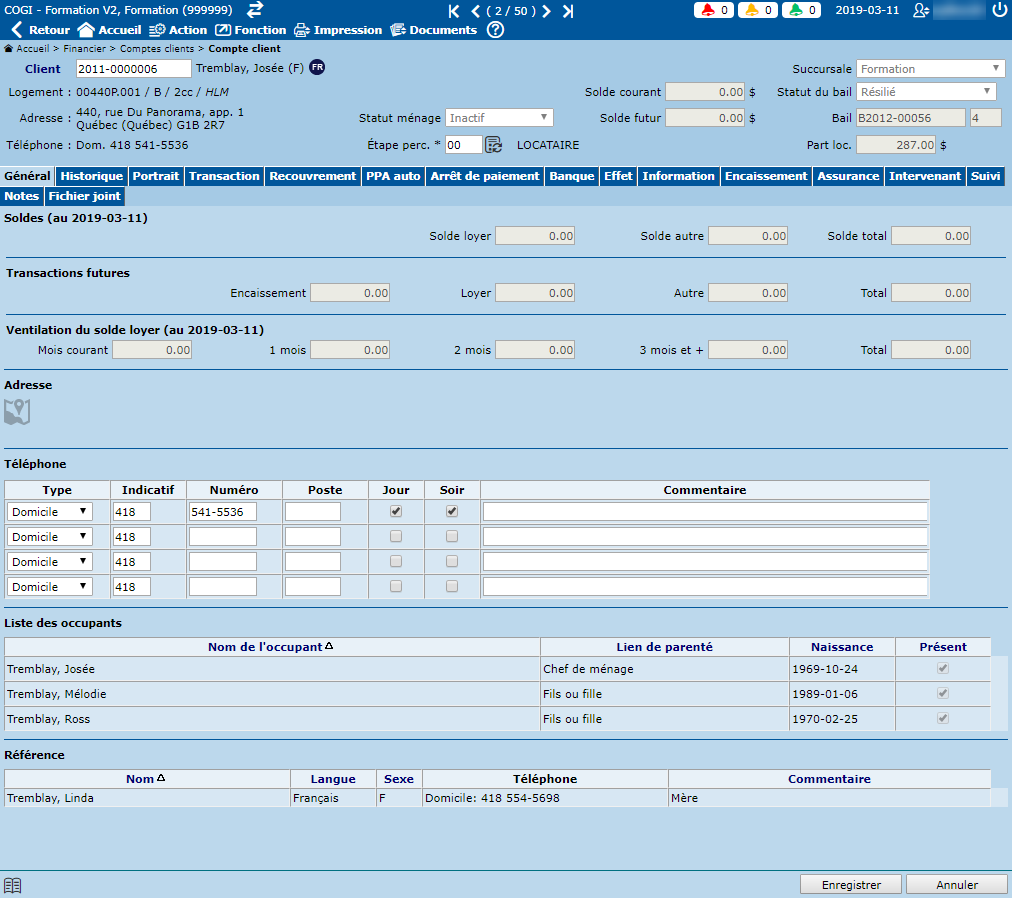Open the Encaissement tab
This screenshot has height=898, width=1012.
766,176
